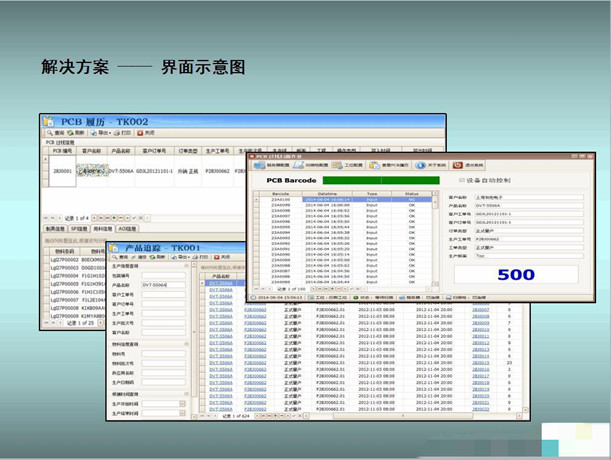Open the 导出 dropdown in PCB履历 toolbar
611x460 pixels.
pos(99,132)
